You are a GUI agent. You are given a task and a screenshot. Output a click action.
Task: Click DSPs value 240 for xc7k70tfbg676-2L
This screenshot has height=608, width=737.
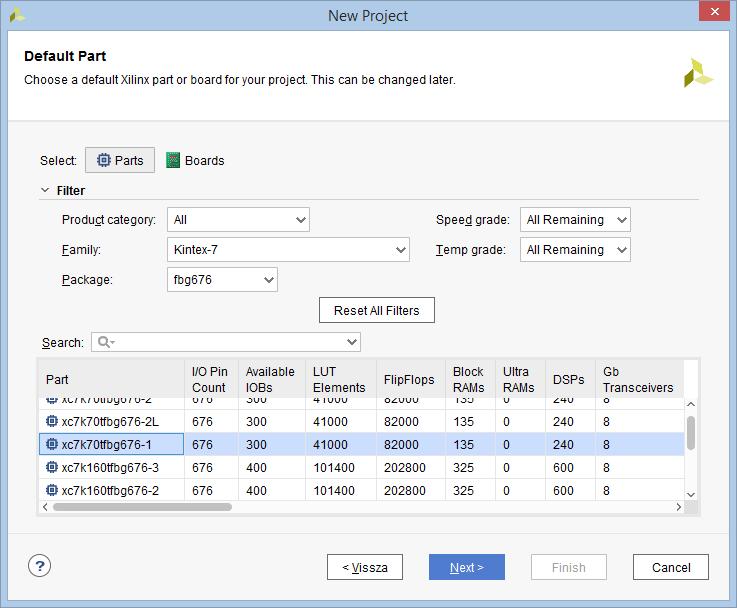click(x=563, y=421)
